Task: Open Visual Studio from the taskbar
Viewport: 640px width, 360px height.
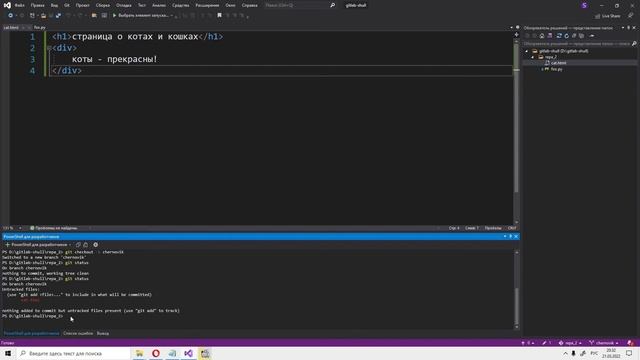Action: pos(188,353)
